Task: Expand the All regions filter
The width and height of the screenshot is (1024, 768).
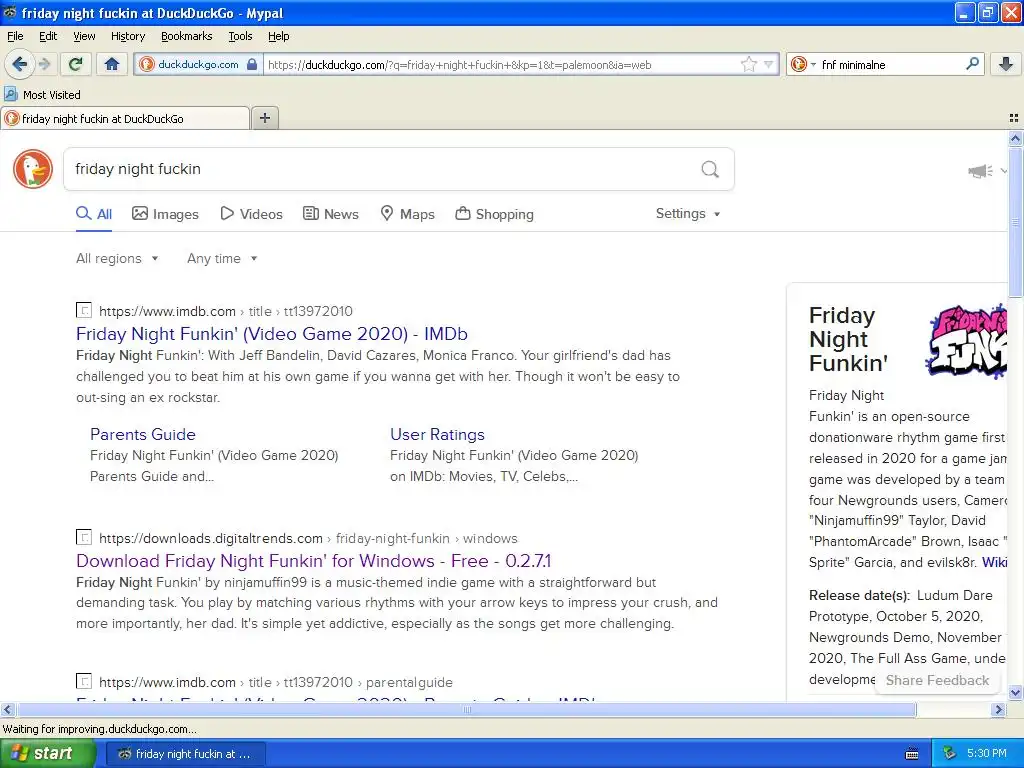Action: coord(117,259)
